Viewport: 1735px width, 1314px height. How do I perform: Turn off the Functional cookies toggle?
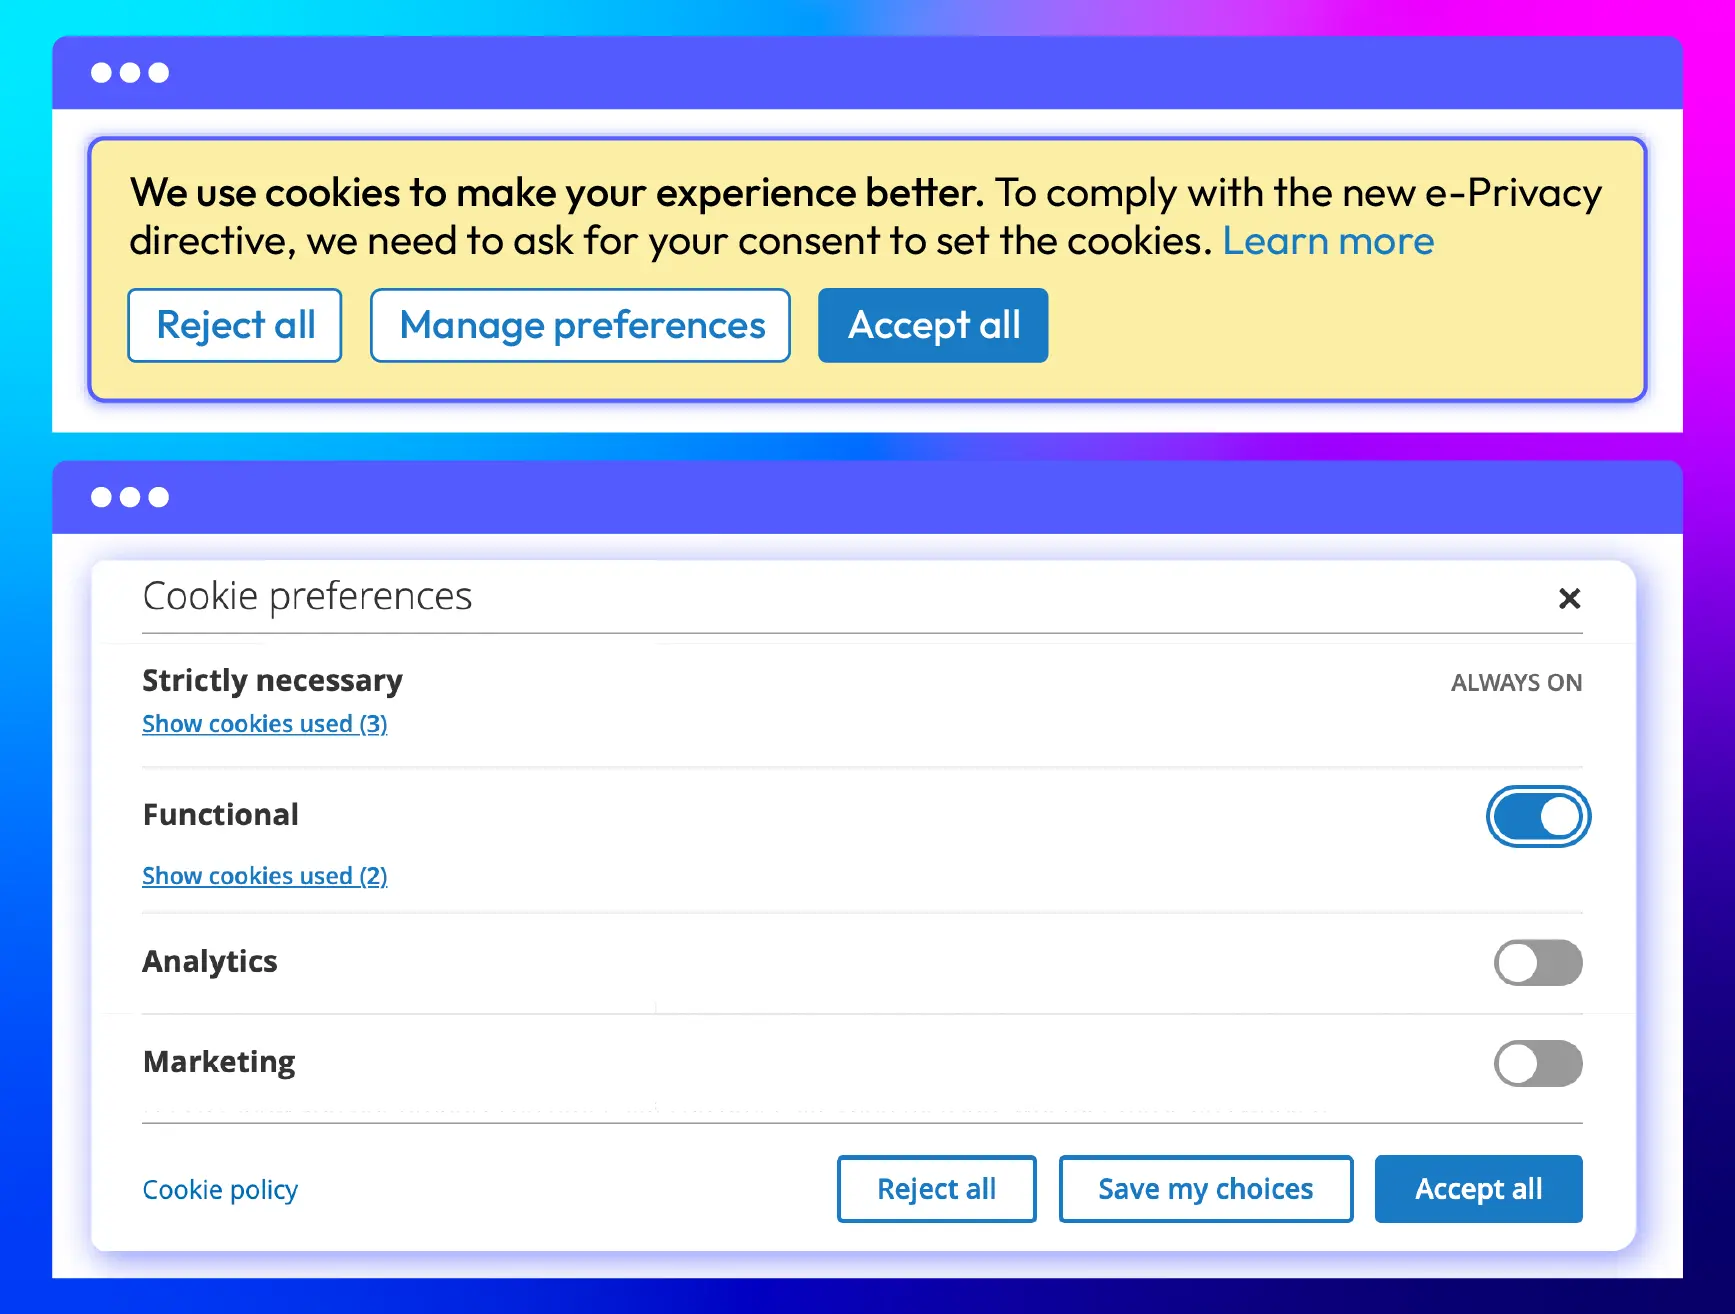pos(1538,816)
